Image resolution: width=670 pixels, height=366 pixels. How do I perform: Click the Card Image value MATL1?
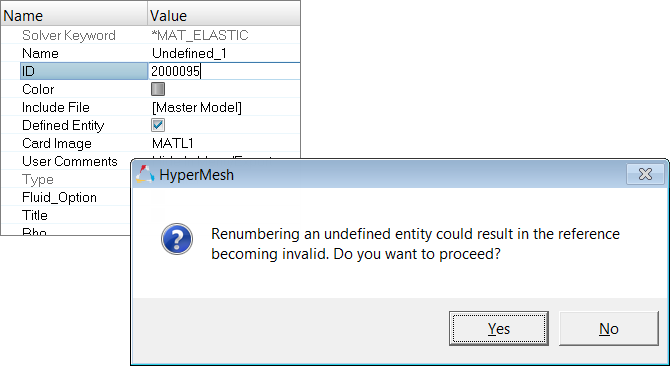coord(173,143)
